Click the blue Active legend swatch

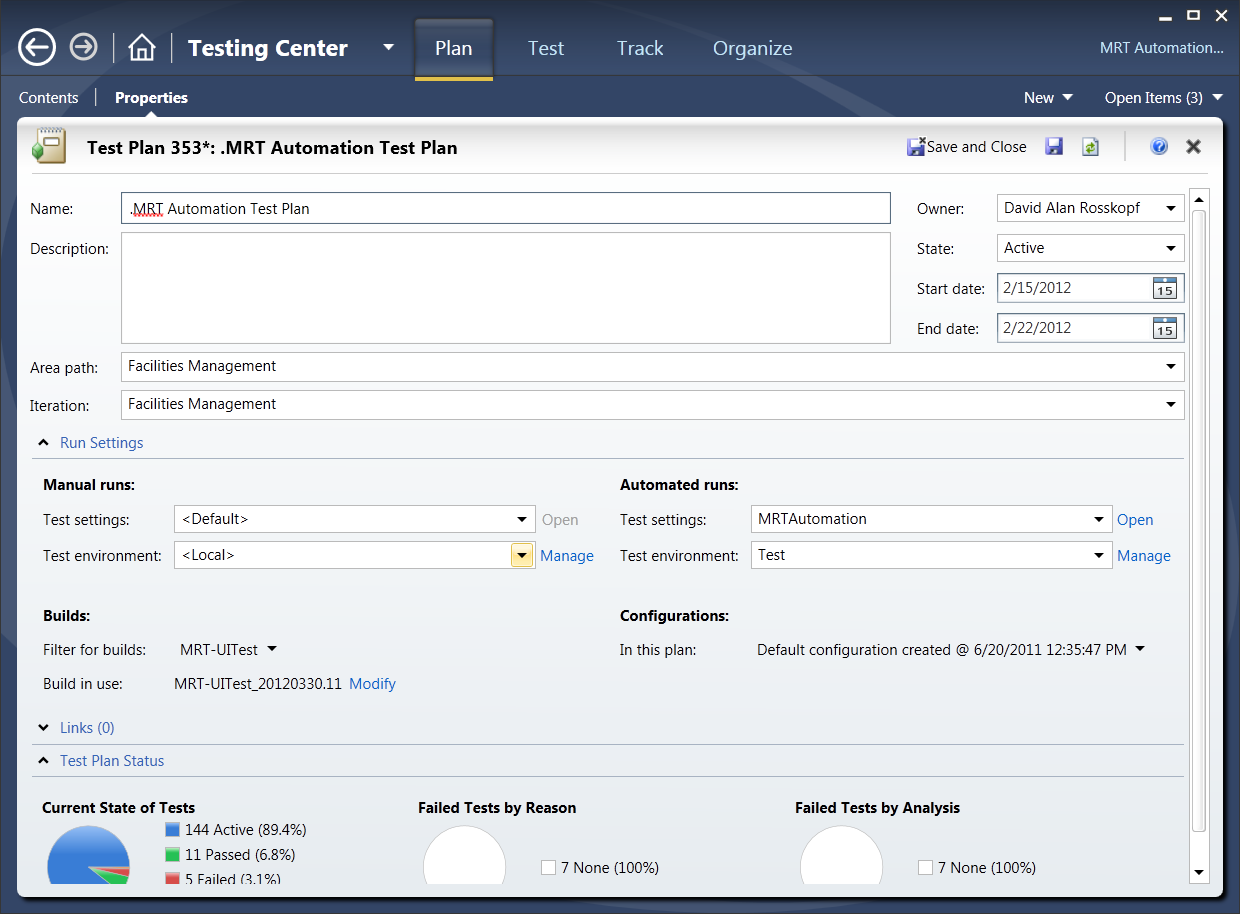pyautogui.click(x=172, y=830)
